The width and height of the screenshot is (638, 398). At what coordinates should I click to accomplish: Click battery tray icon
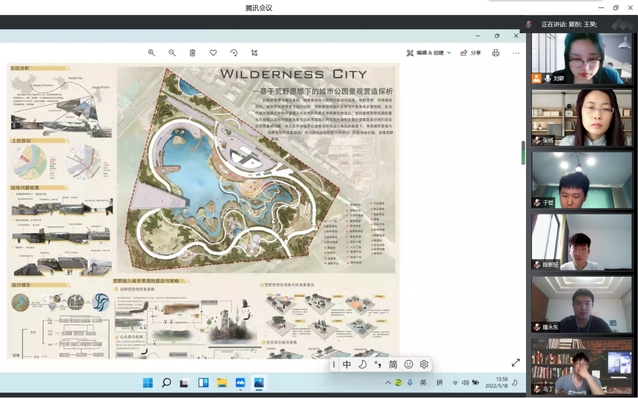pos(475,383)
